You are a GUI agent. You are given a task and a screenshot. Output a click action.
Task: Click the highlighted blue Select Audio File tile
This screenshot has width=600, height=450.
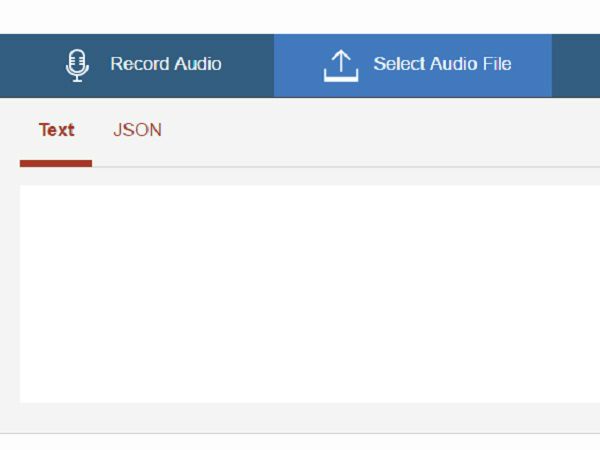pos(413,65)
